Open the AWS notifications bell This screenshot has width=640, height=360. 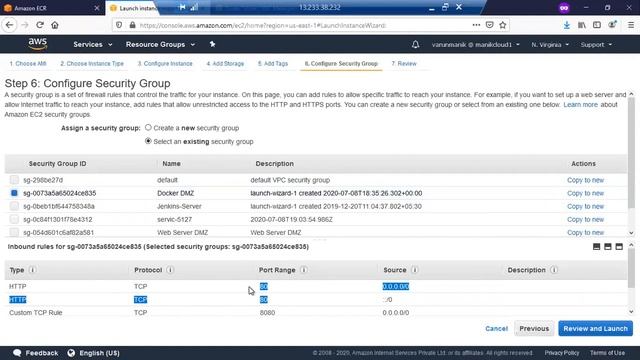(415, 44)
